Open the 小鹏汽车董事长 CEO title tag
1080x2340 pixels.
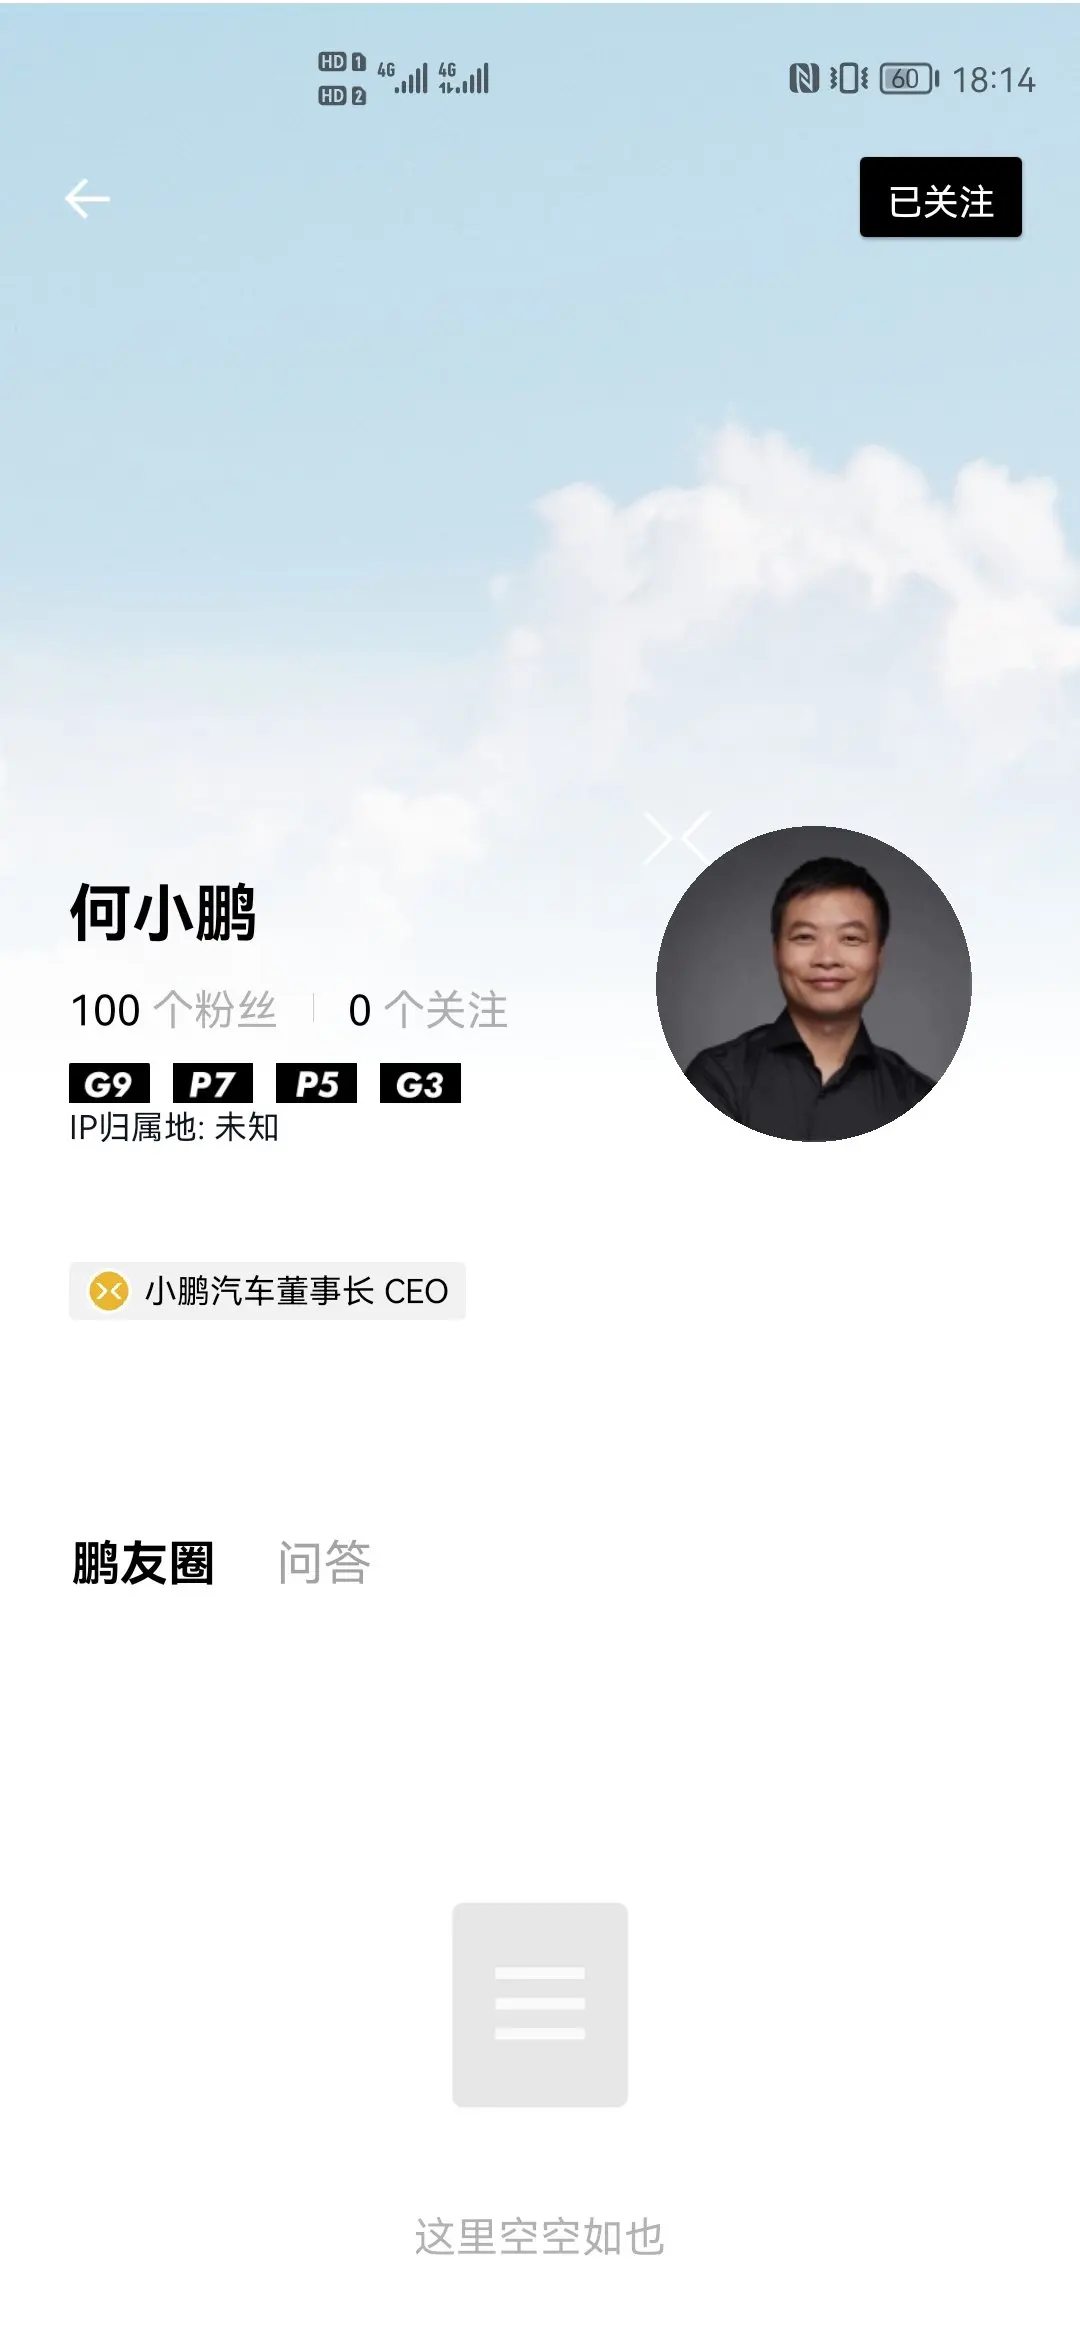click(267, 1290)
